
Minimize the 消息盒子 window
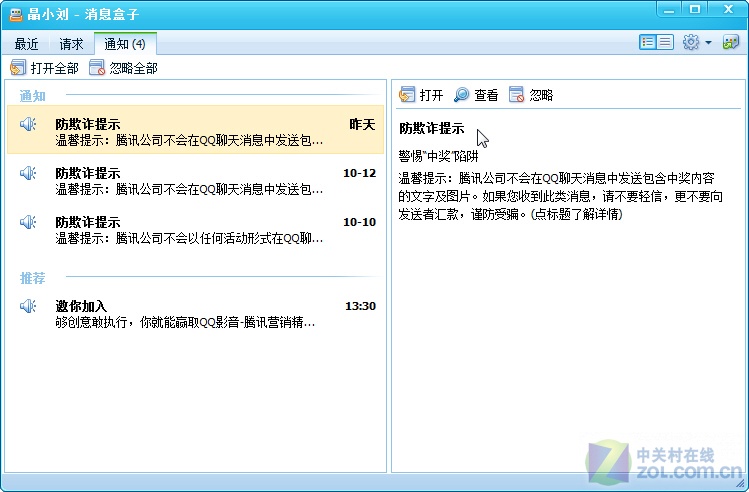pyautogui.click(x=669, y=10)
